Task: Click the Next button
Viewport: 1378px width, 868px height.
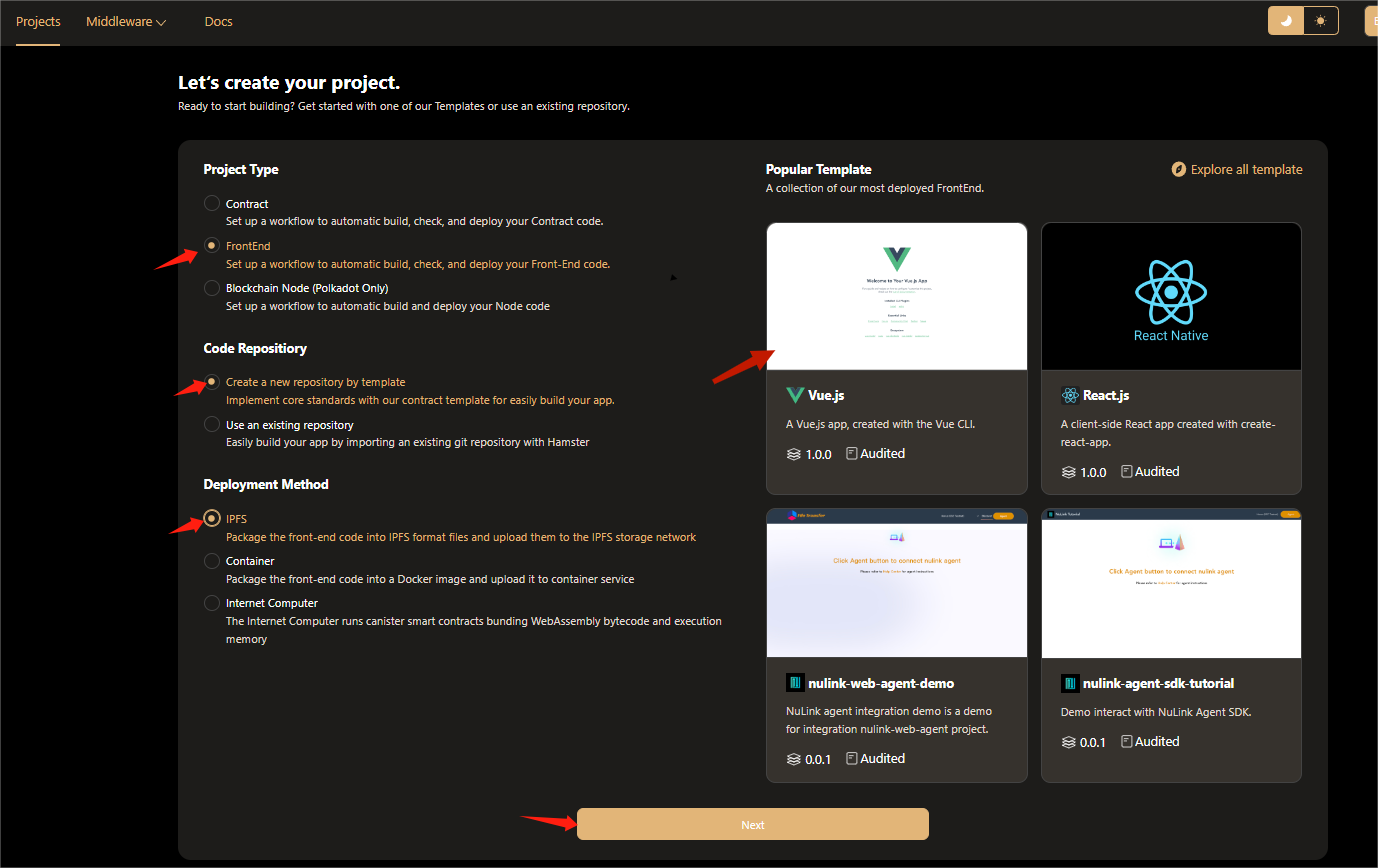Action: (x=753, y=824)
